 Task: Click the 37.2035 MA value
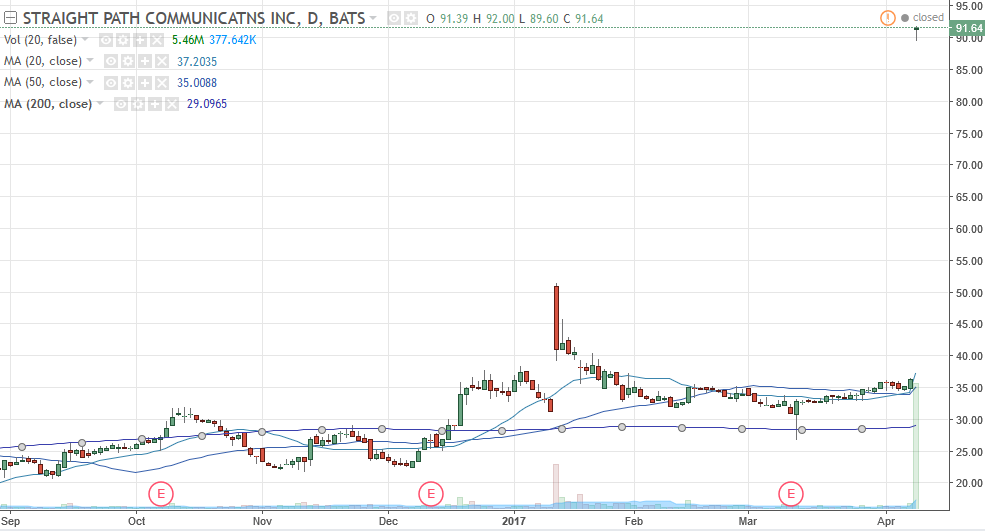[197, 62]
